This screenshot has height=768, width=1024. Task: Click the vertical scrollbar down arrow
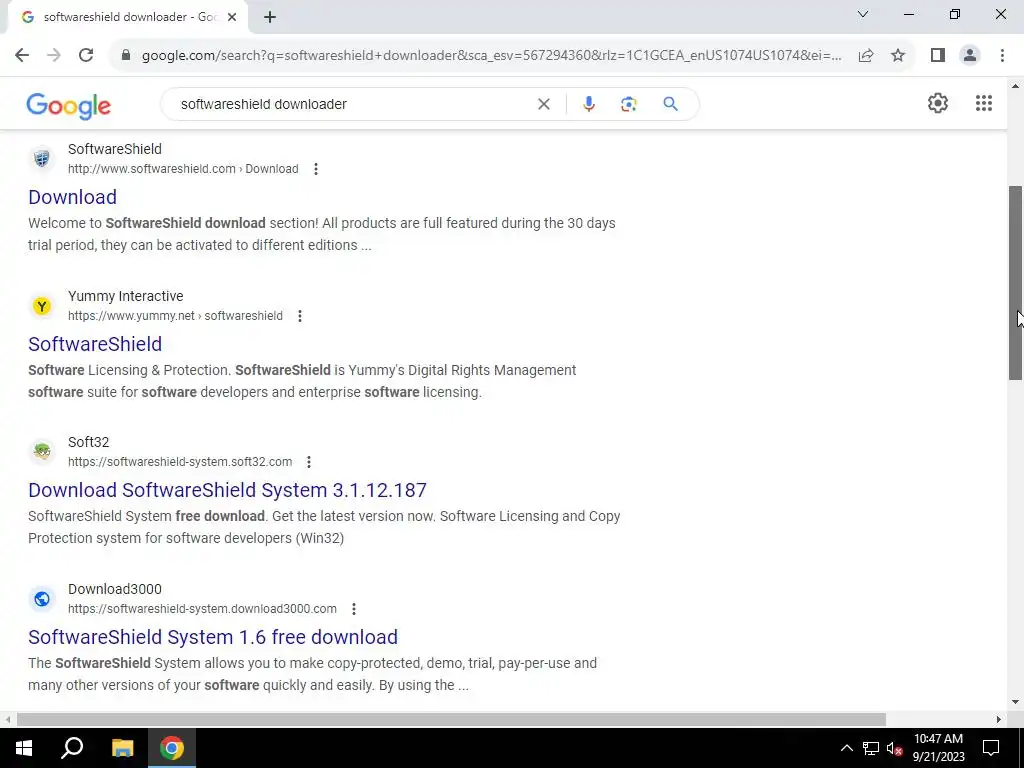pos(1015,703)
